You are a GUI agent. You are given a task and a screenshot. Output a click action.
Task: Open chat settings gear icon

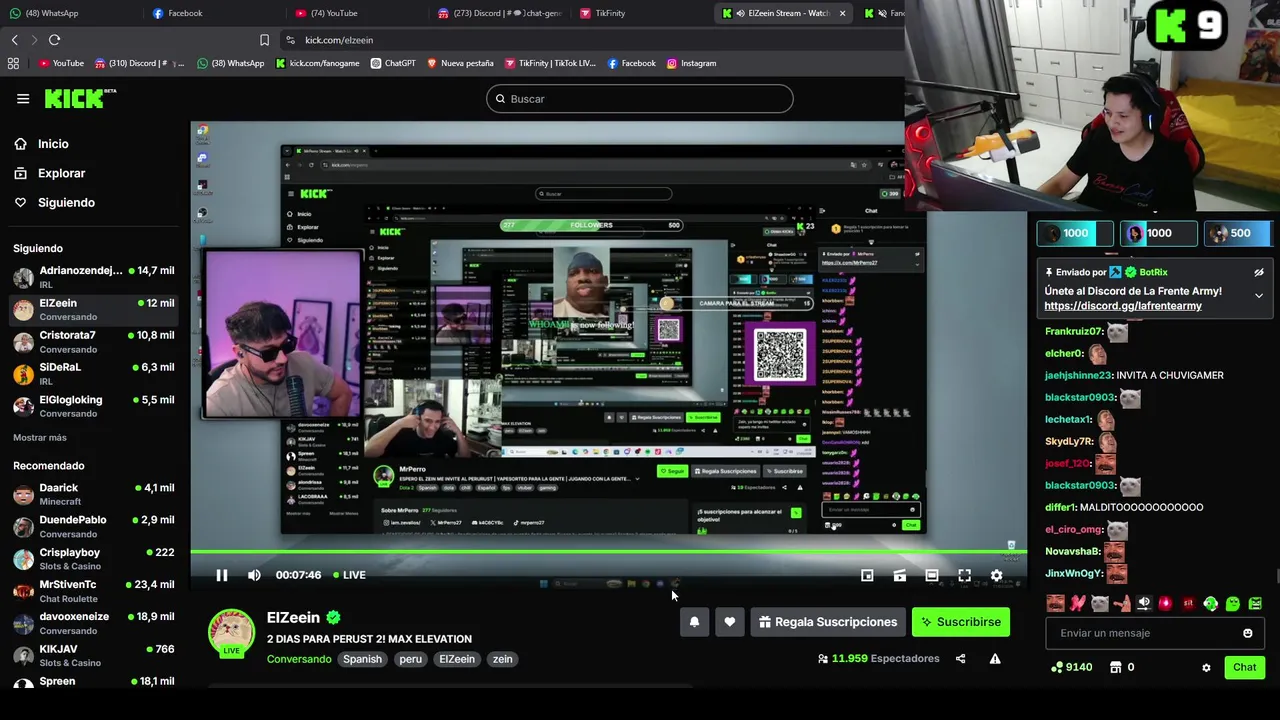click(1206, 668)
